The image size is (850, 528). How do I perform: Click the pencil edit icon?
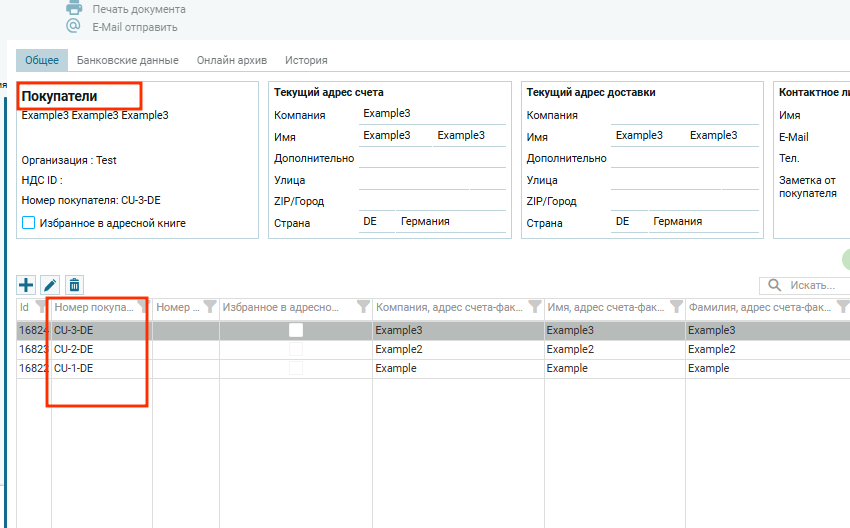click(x=50, y=285)
